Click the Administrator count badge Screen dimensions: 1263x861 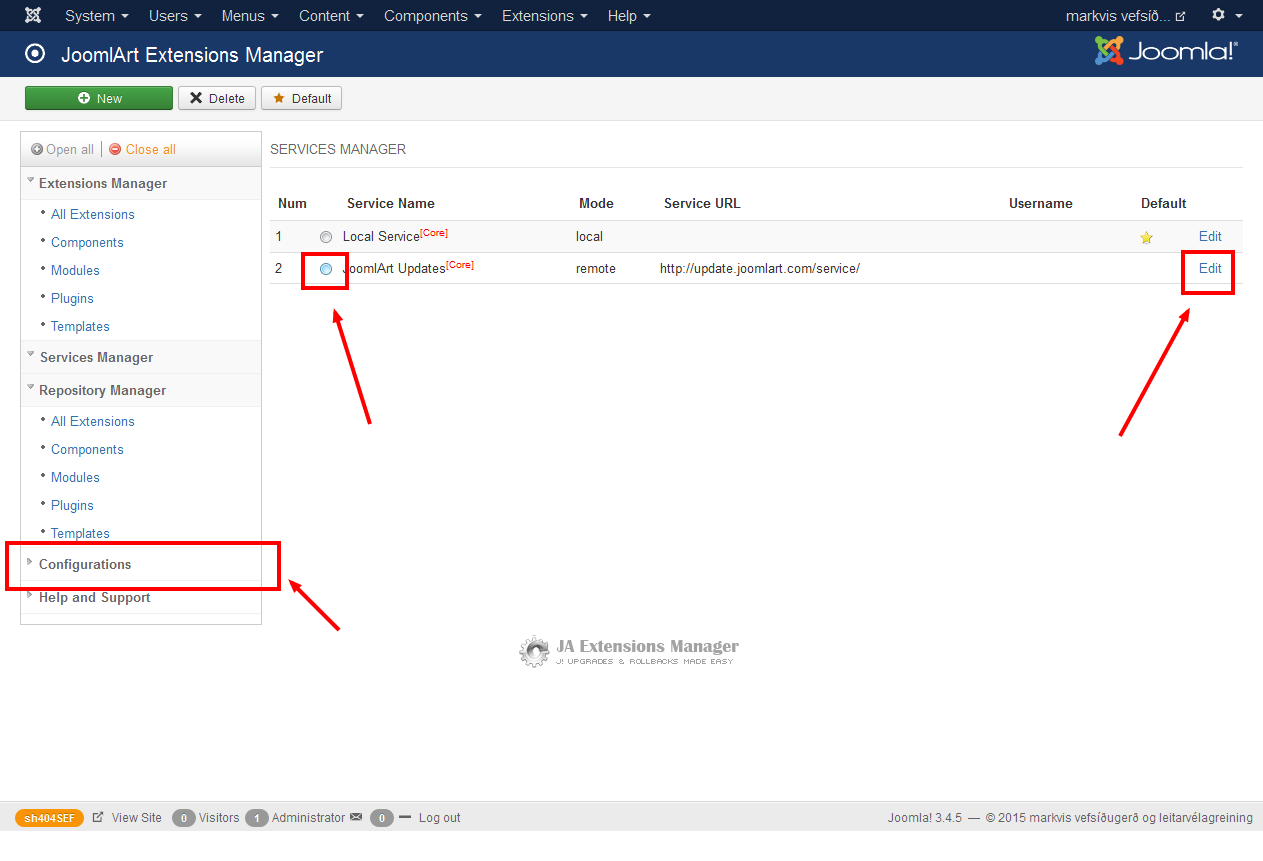pos(256,818)
